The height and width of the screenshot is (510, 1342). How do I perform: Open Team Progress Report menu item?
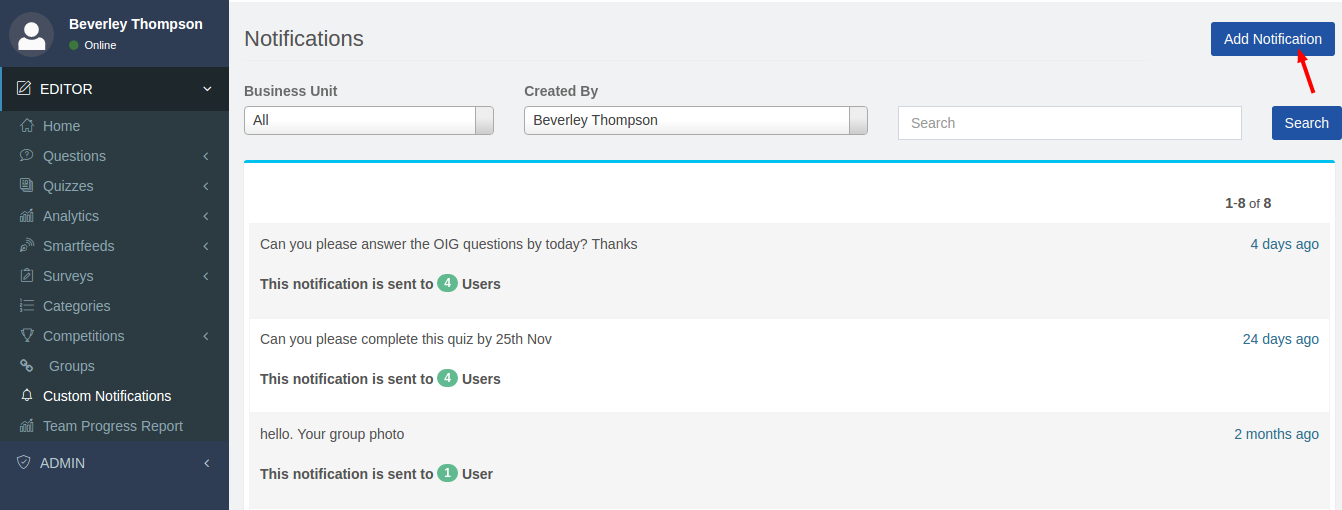pos(112,426)
